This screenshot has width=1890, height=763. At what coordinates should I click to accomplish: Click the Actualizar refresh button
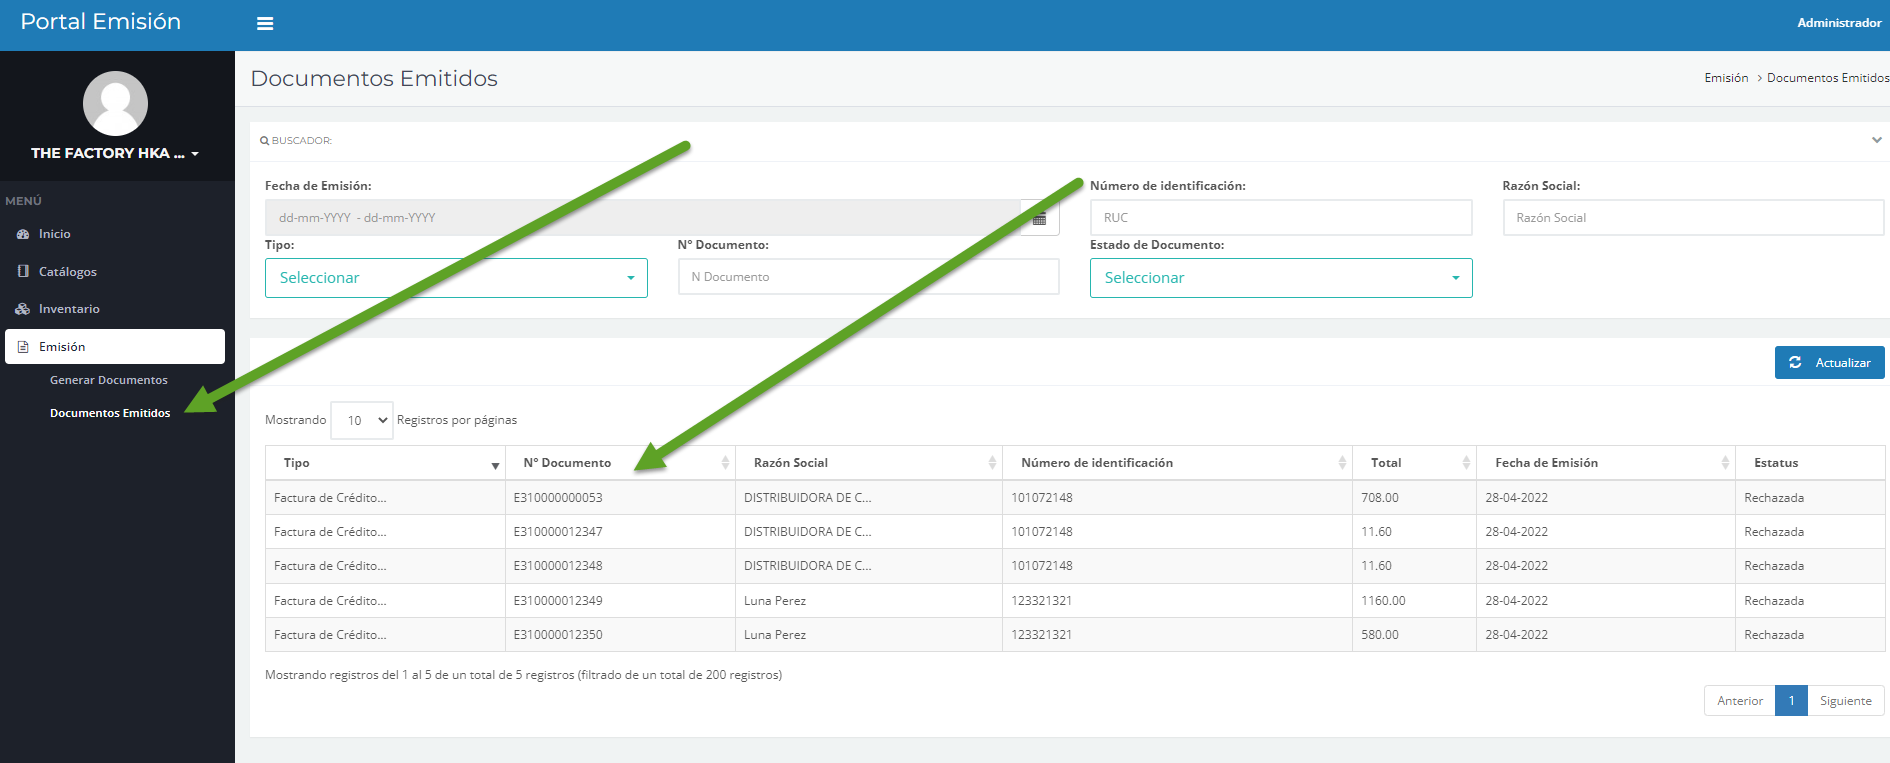coord(1829,363)
